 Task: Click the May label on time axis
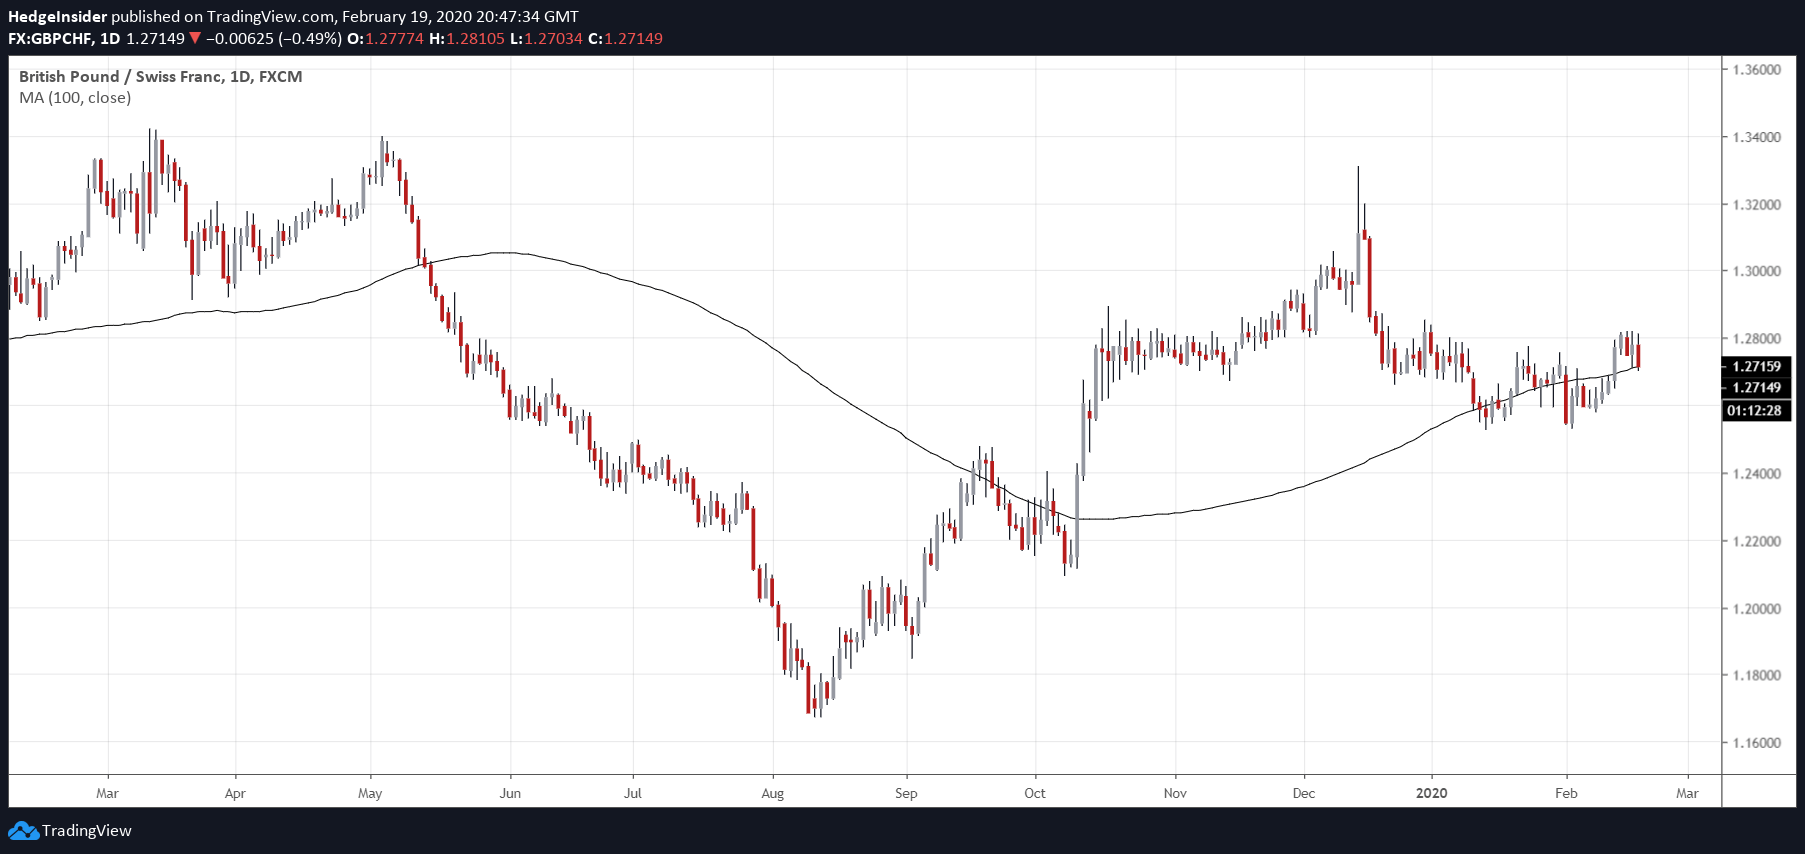click(370, 793)
